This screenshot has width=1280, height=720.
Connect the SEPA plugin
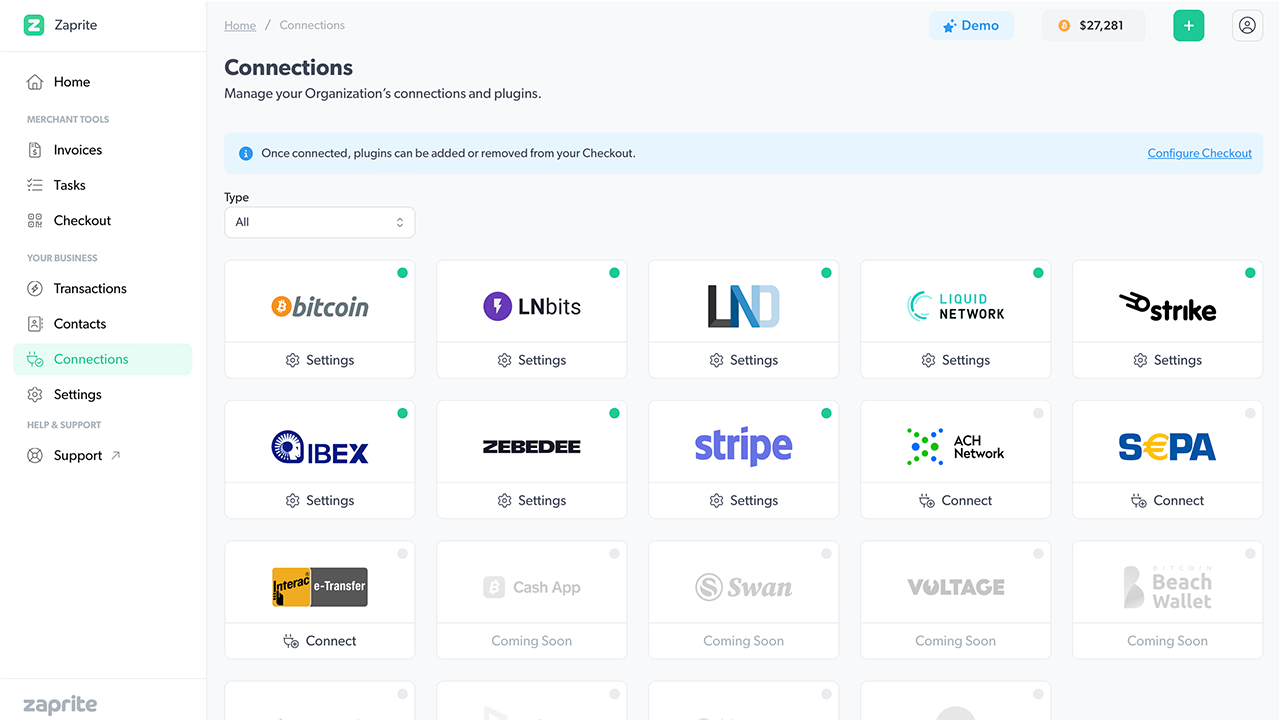[x=1168, y=500]
